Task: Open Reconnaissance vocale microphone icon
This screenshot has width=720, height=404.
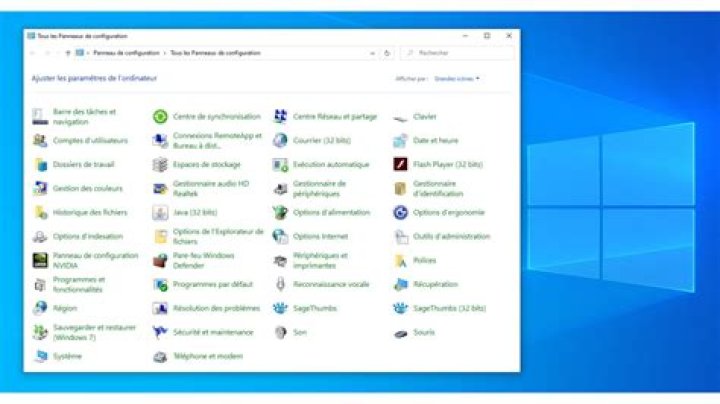Action: pos(280,284)
